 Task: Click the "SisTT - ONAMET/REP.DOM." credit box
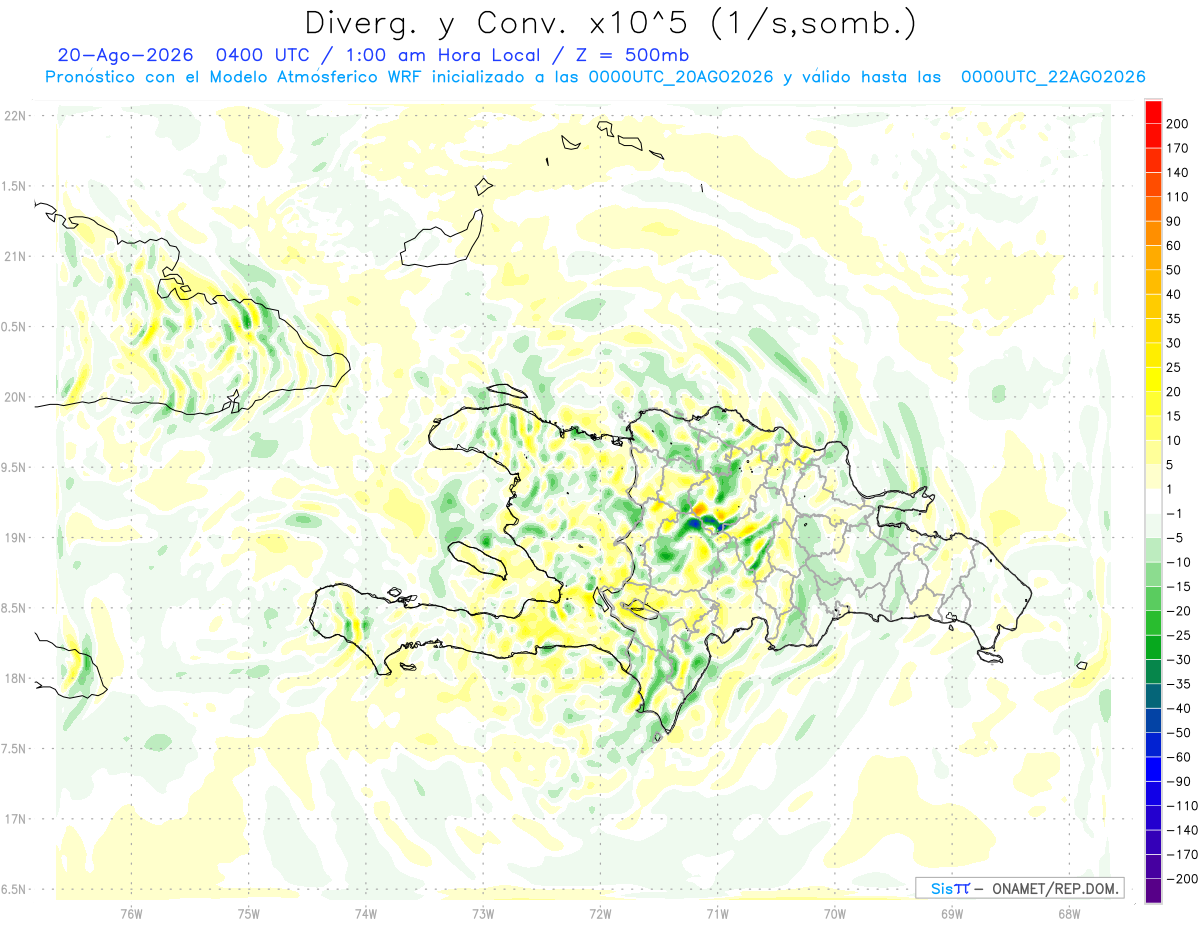coord(1019,888)
